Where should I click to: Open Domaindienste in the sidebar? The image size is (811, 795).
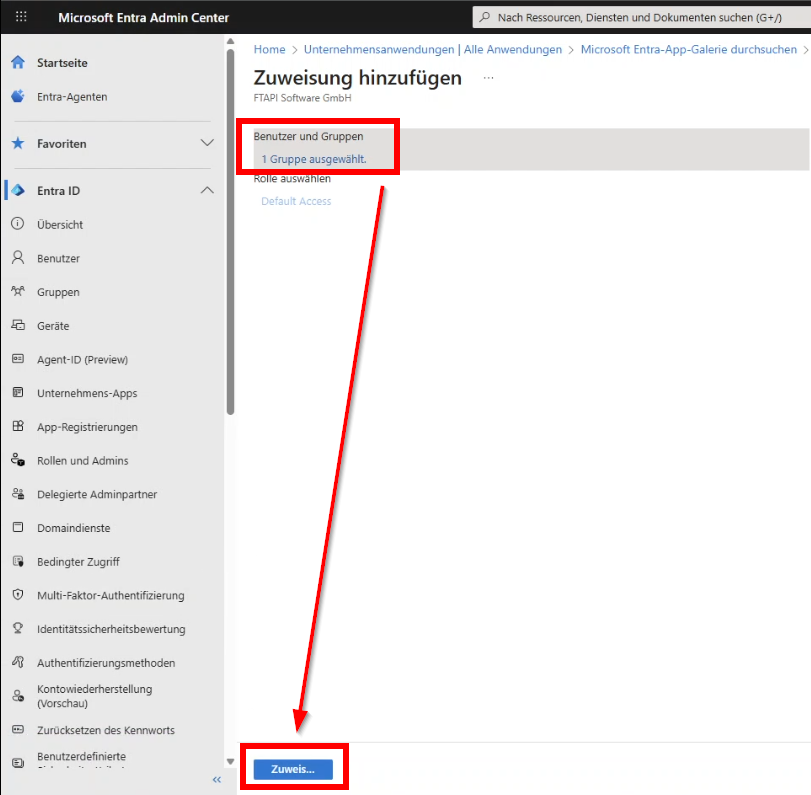(73, 528)
